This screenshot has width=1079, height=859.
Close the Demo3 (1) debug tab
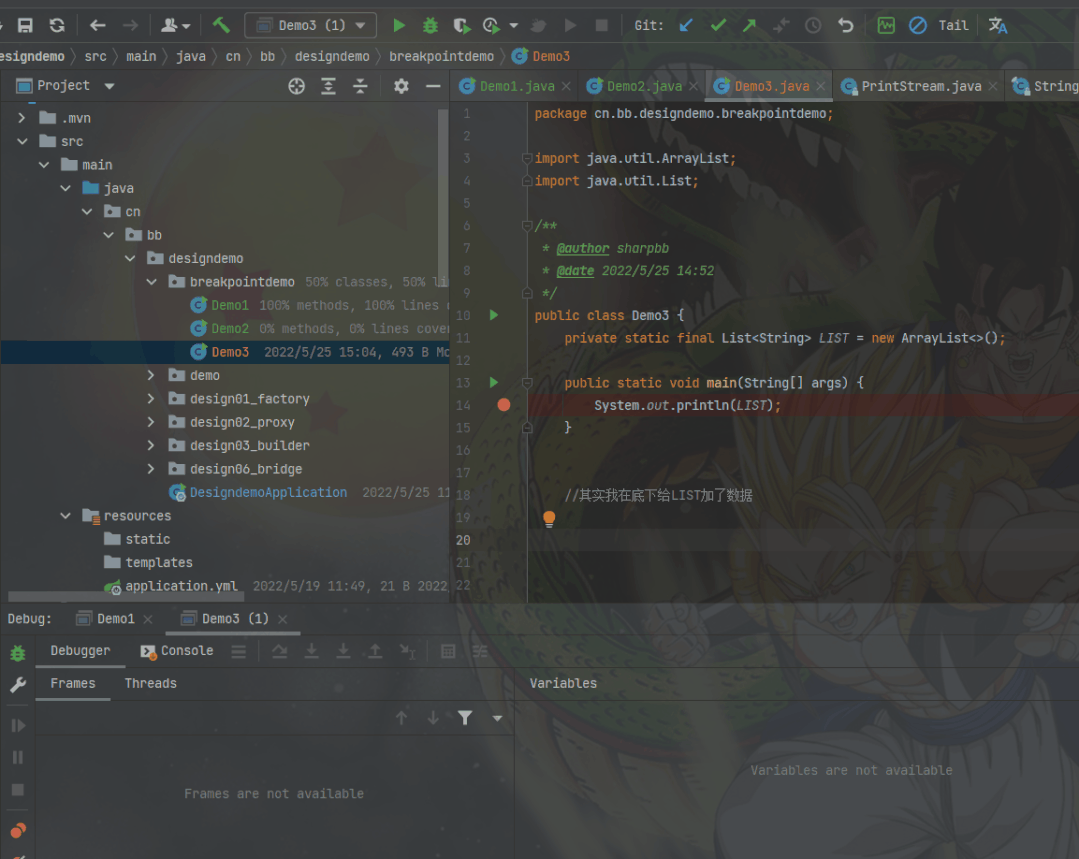[x=283, y=619]
